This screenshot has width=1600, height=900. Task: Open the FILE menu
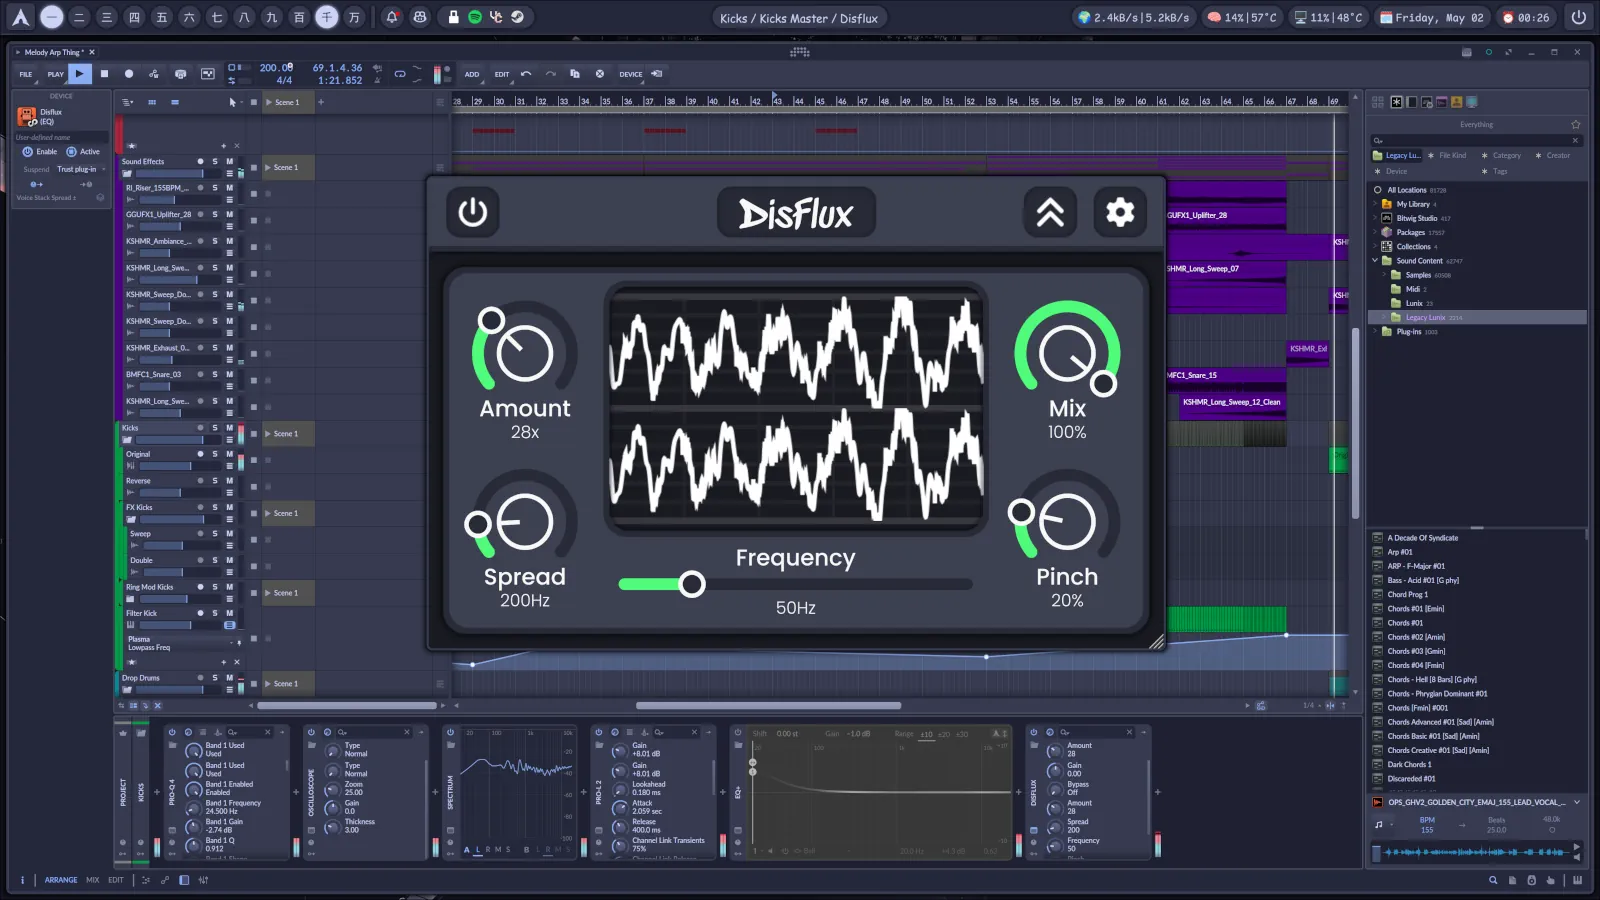26,74
